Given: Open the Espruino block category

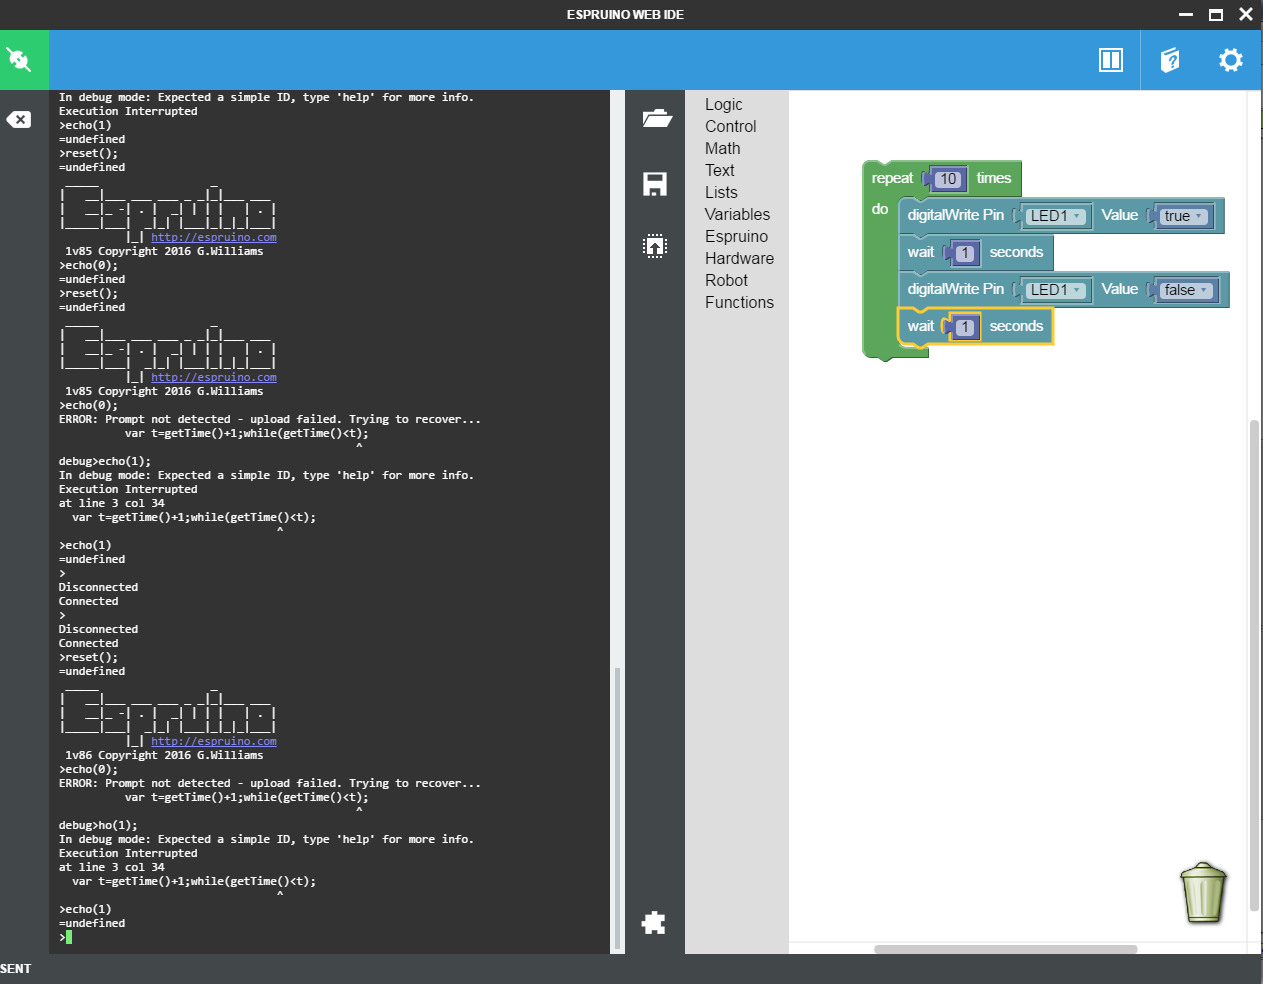Looking at the screenshot, I should coord(737,236).
